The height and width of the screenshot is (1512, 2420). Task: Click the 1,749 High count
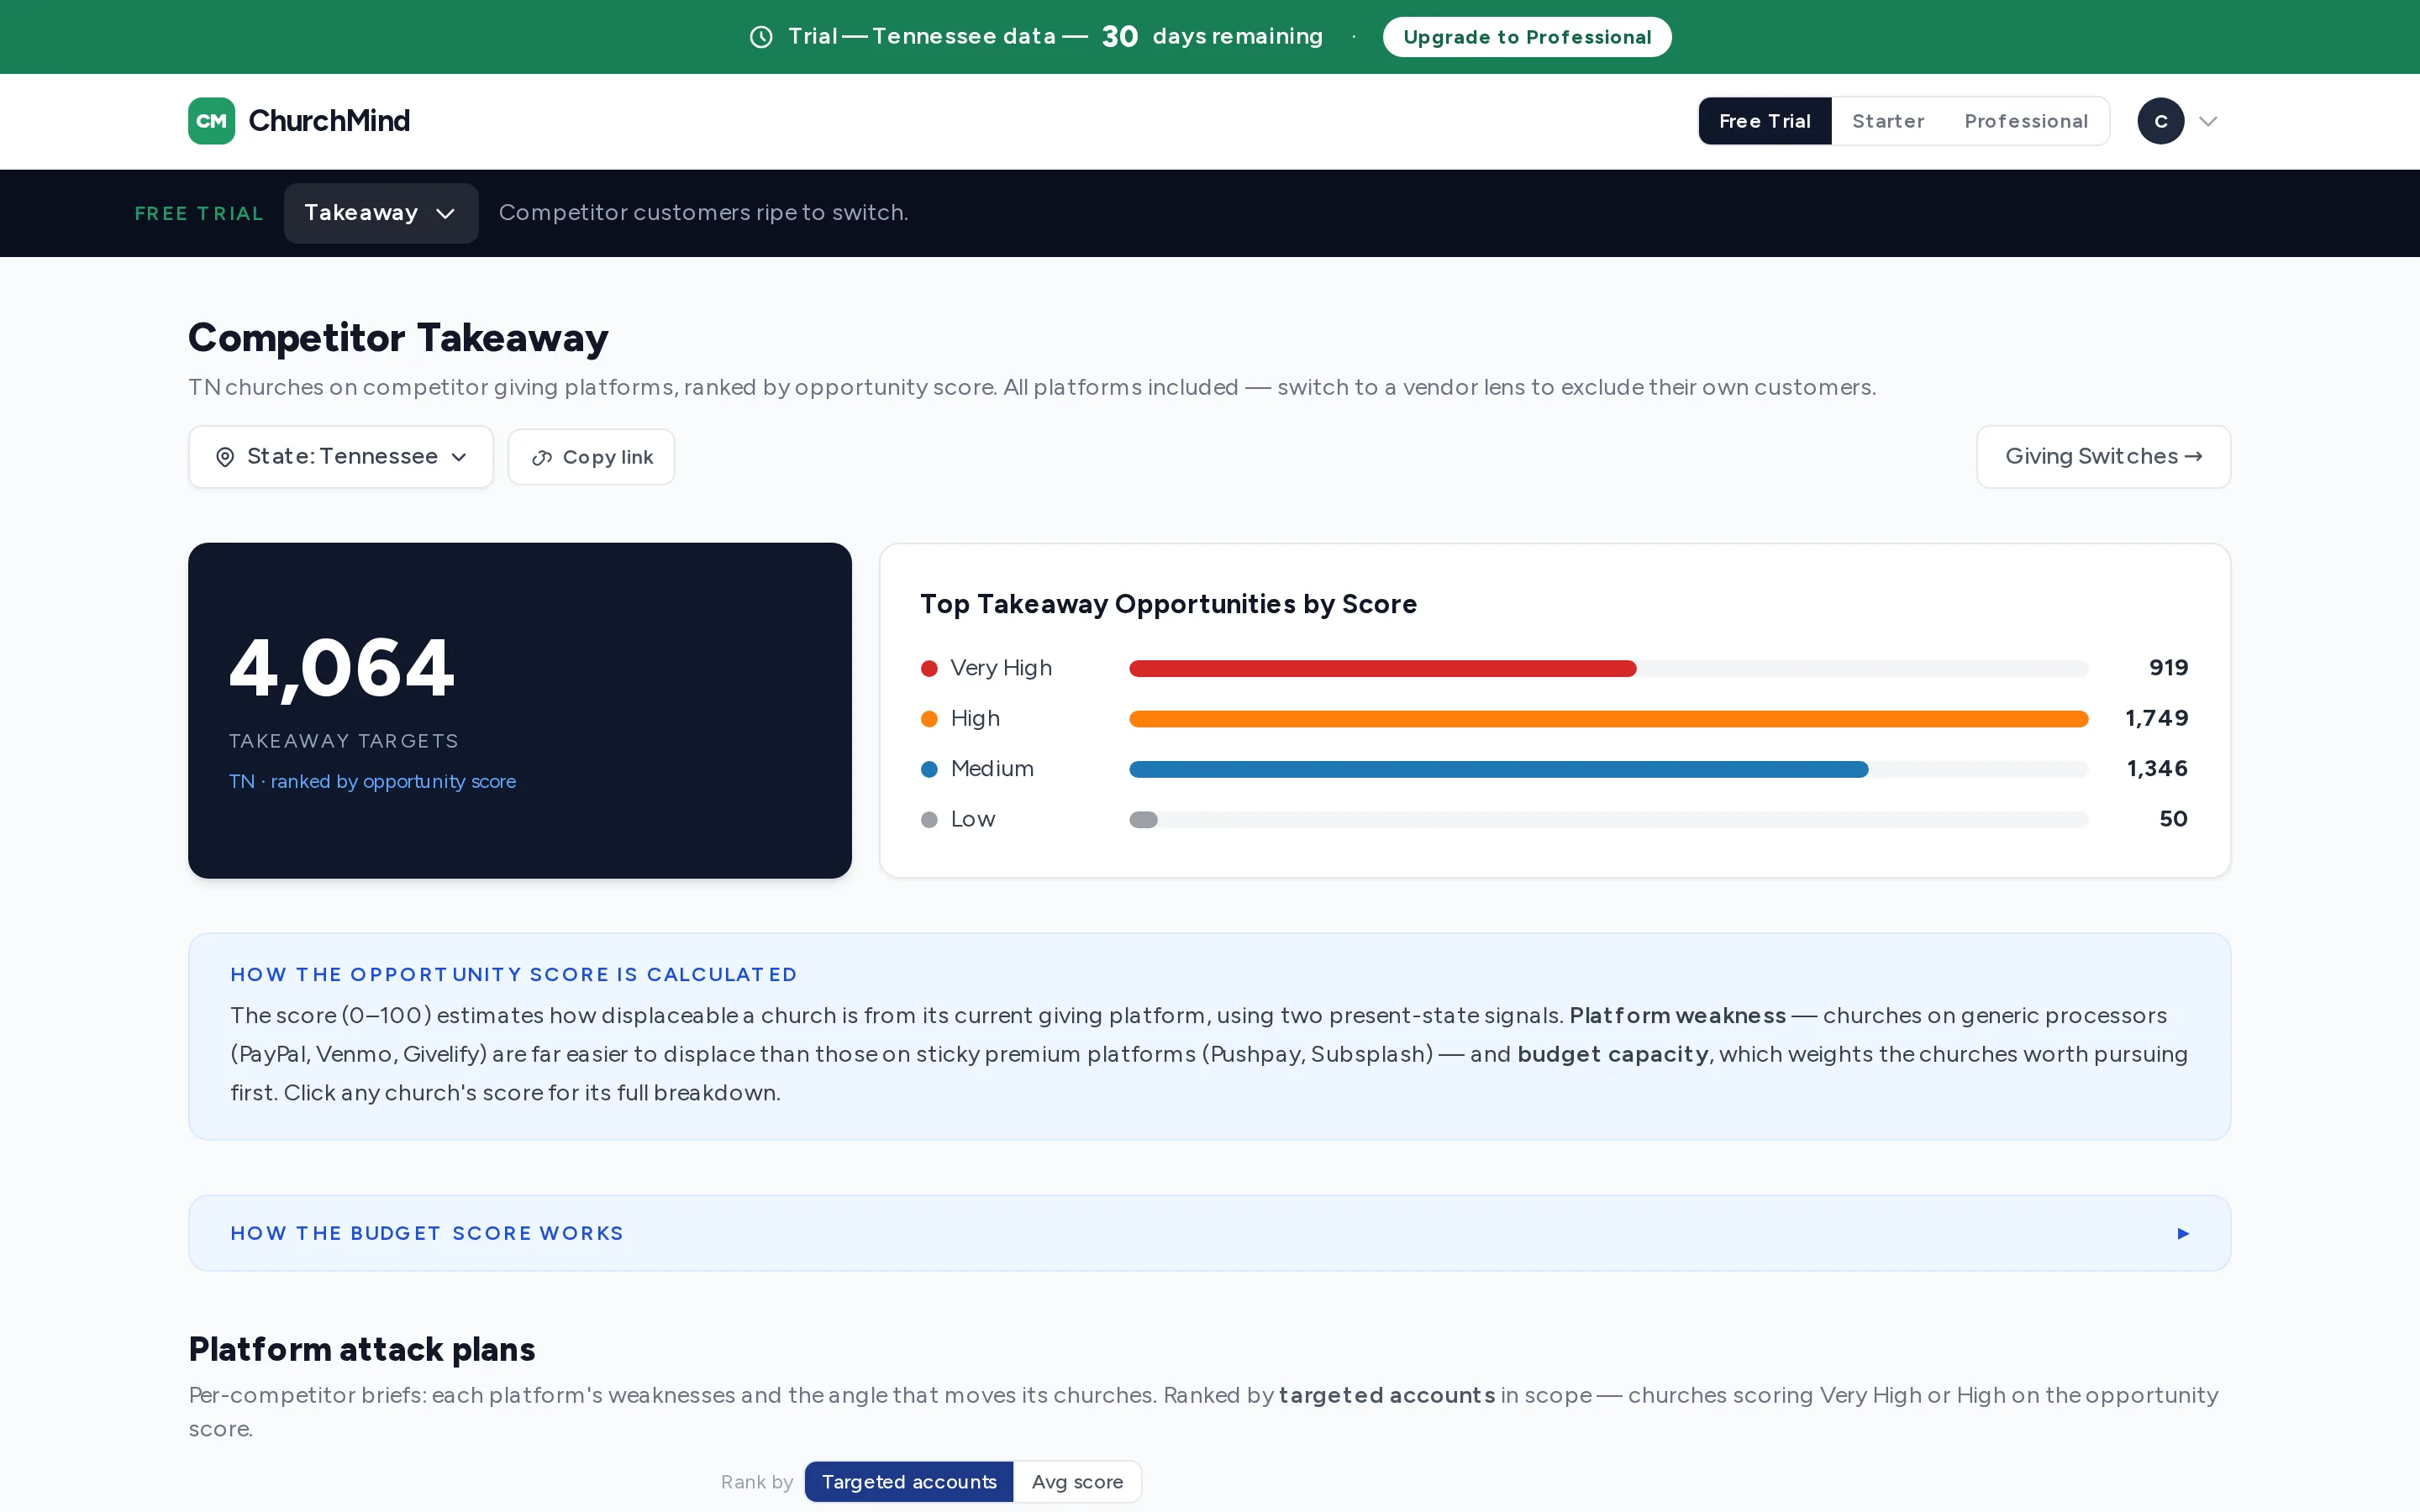coord(2156,718)
